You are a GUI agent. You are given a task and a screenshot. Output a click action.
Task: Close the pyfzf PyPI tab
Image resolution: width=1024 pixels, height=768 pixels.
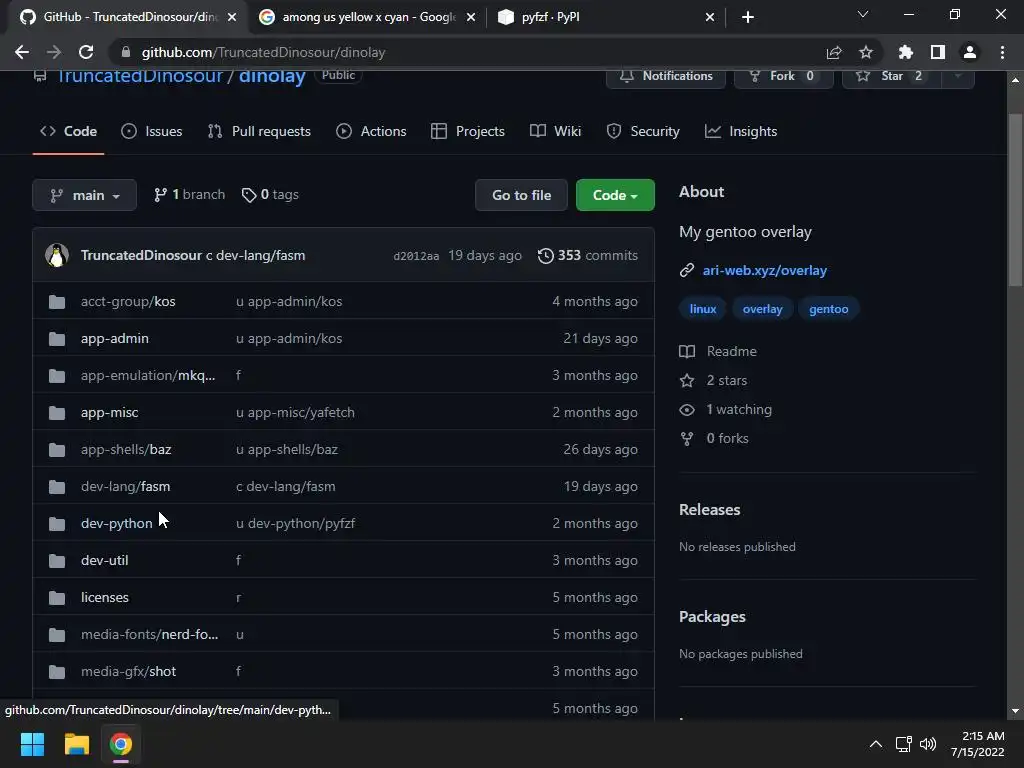pyautogui.click(x=710, y=17)
